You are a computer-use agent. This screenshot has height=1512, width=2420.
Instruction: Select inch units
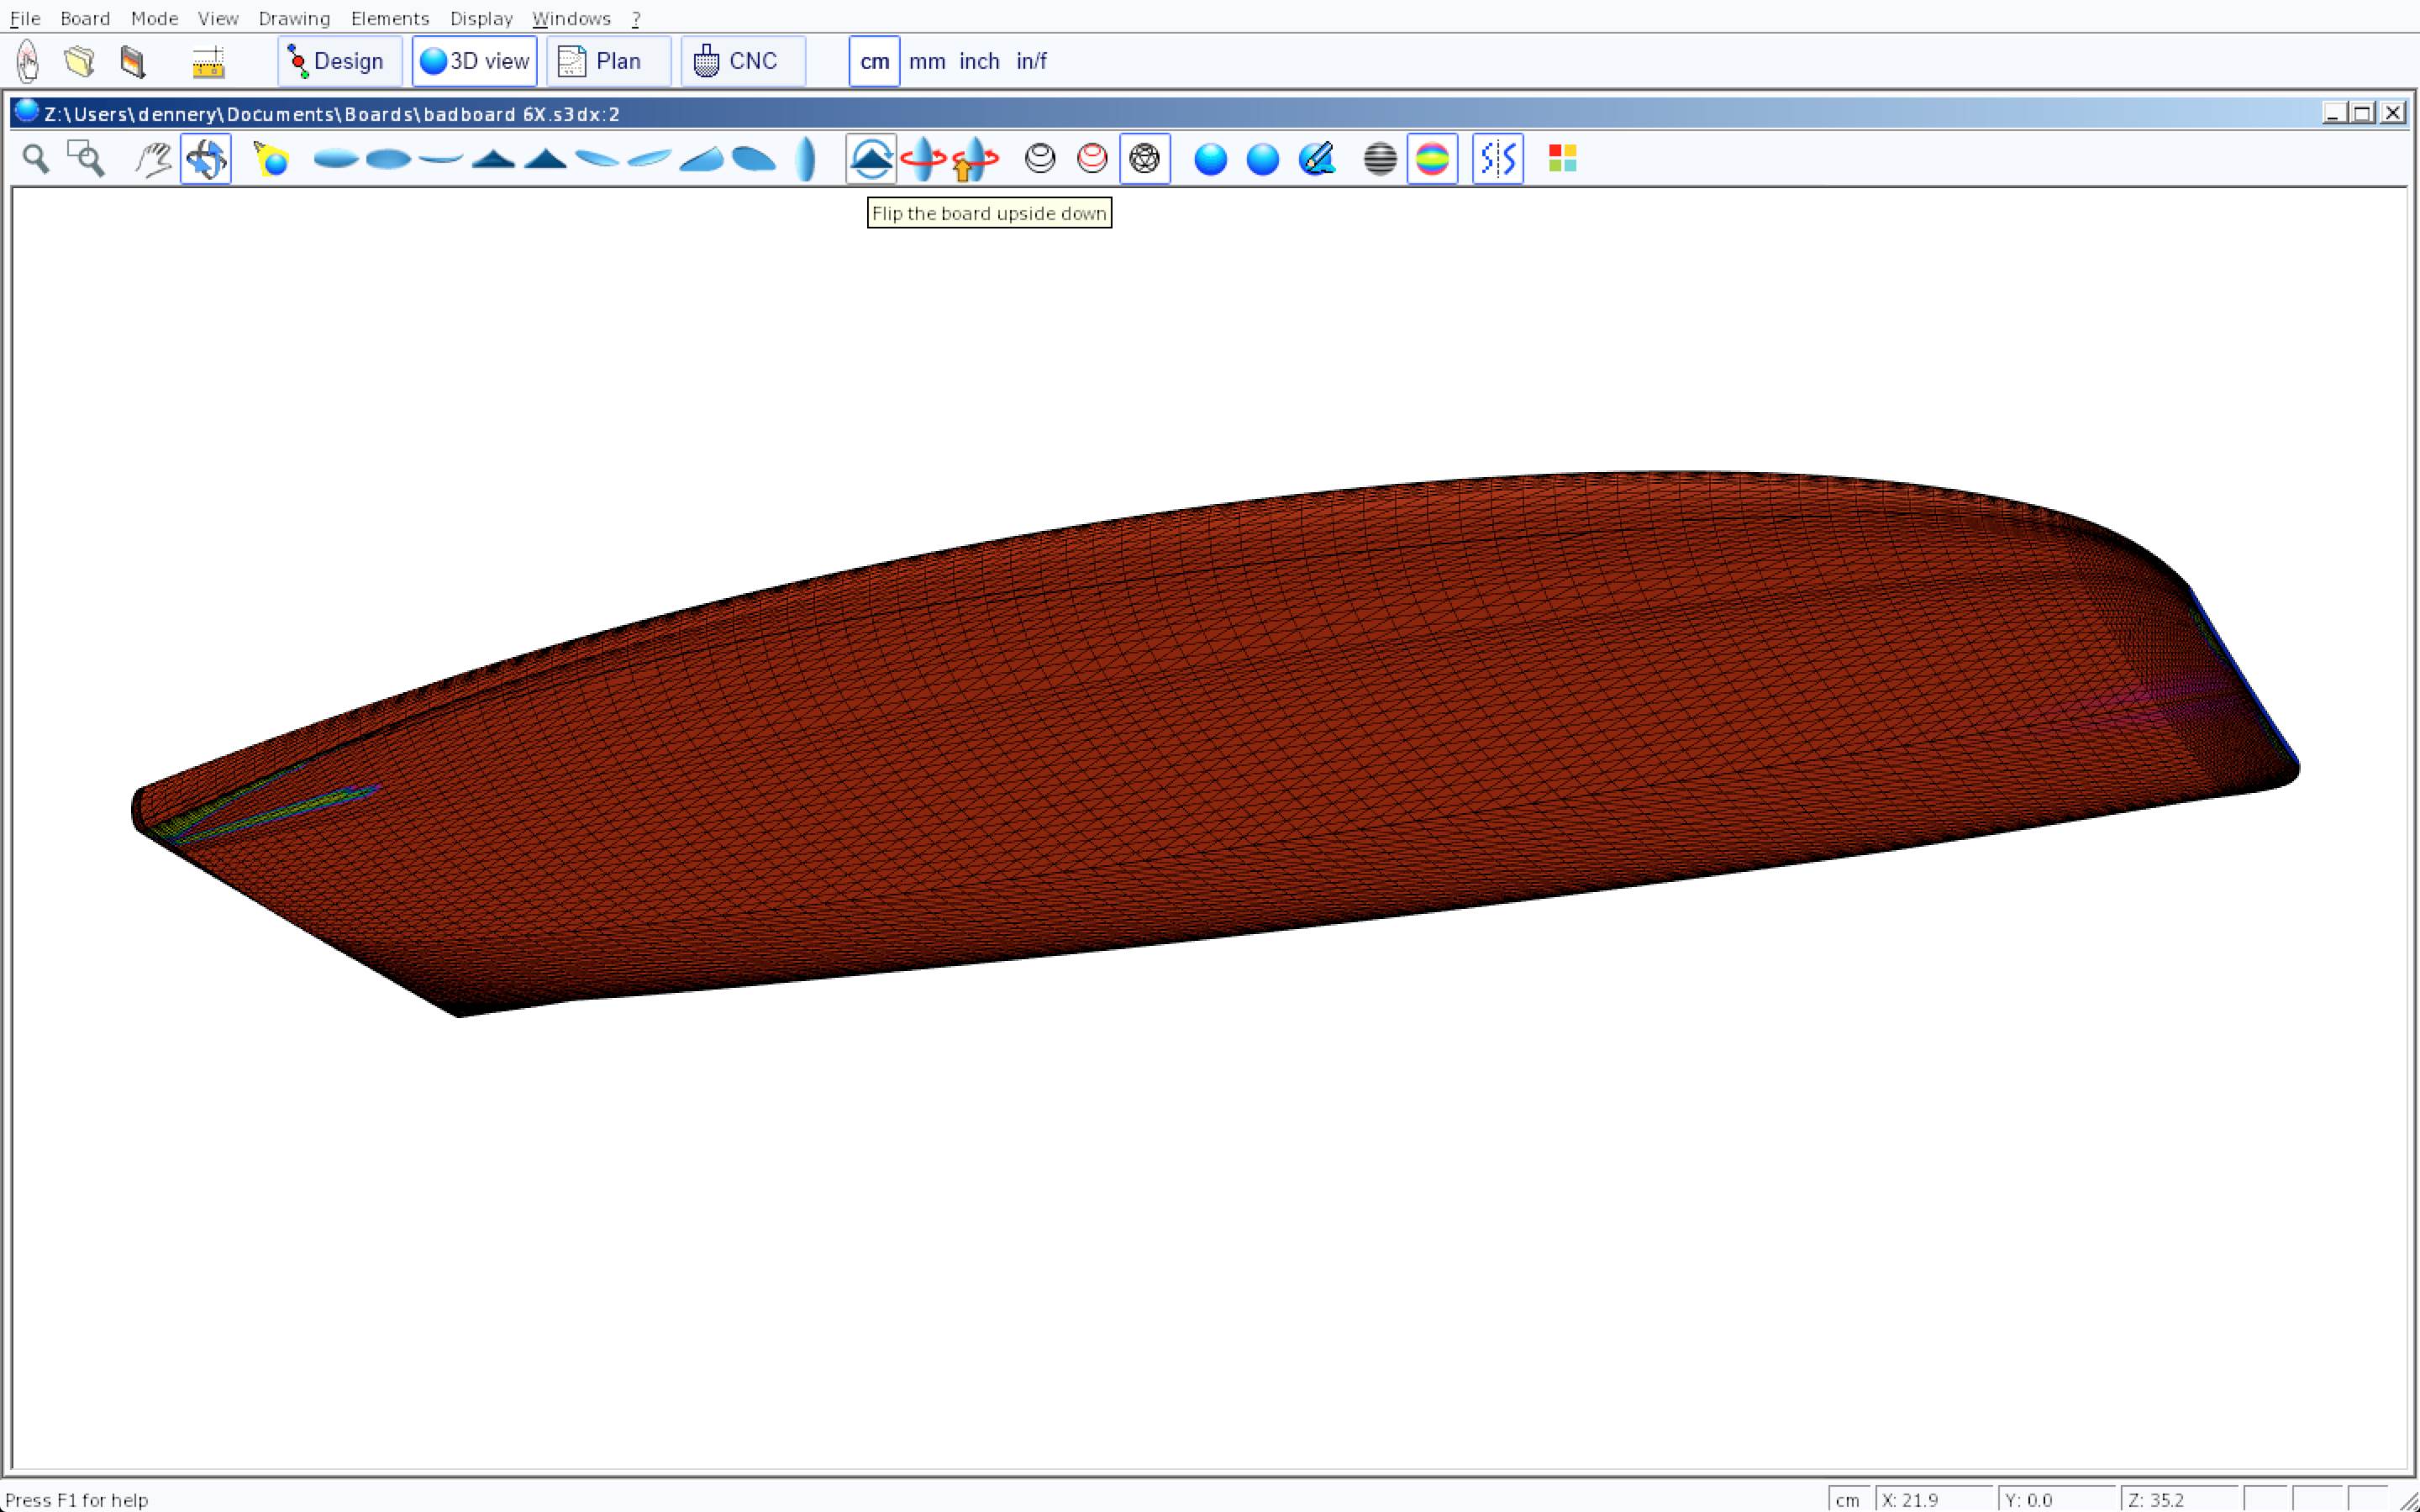[x=979, y=61]
